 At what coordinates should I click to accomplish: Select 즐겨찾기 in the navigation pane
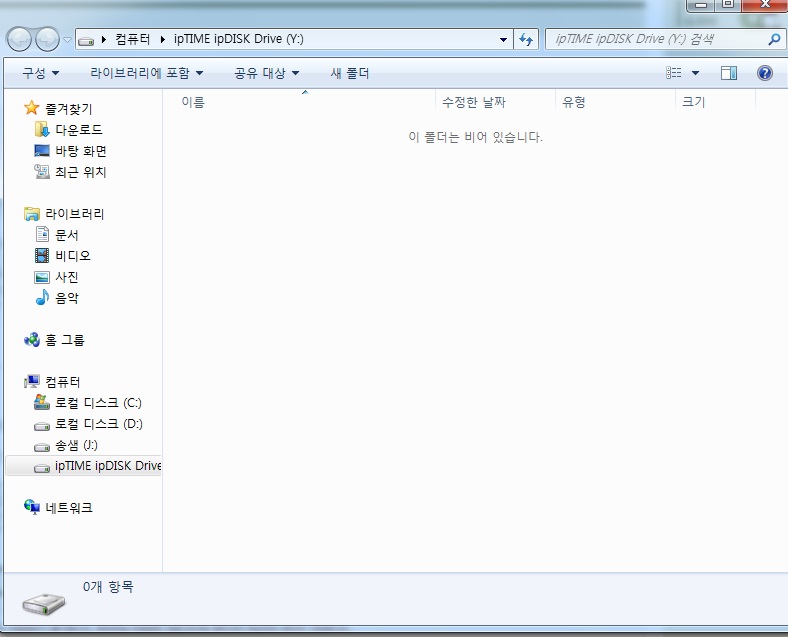pyautogui.click(x=69, y=109)
